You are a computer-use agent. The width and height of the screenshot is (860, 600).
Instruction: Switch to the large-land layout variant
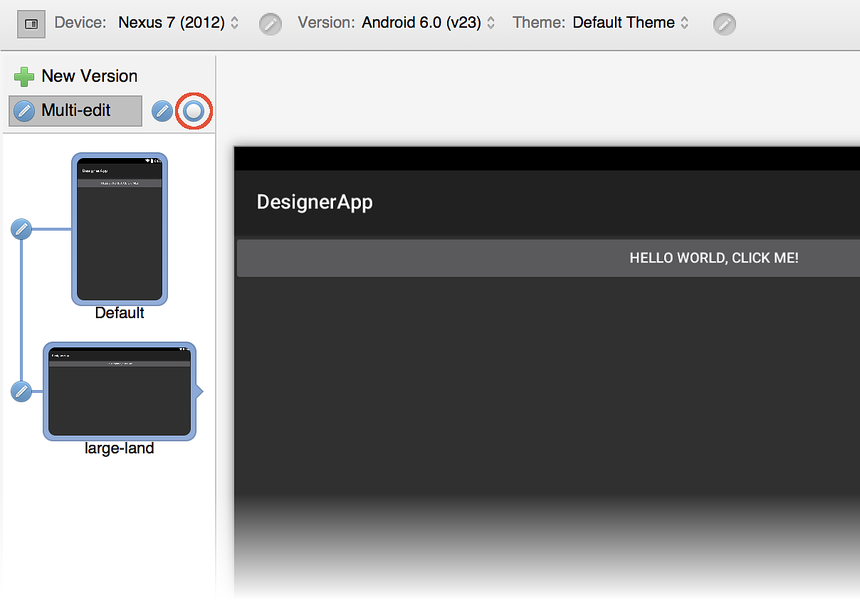pyautogui.click(x=120, y=391)
